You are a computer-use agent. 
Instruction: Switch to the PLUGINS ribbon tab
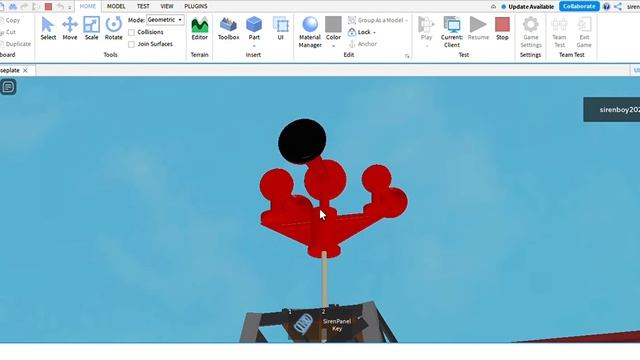(x=196, y=7)
